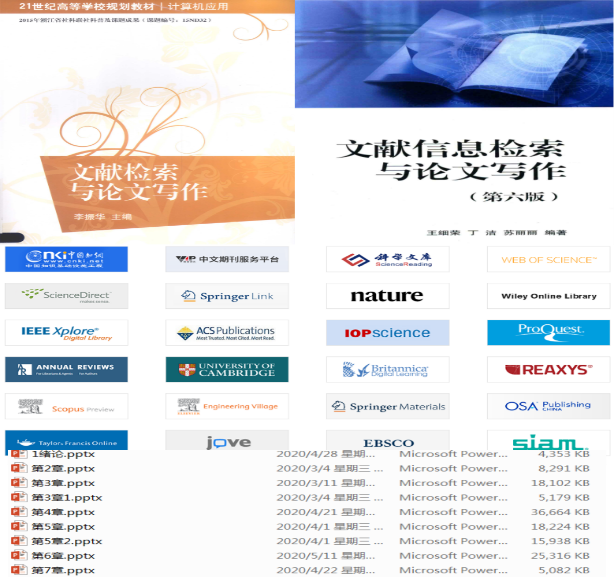Select the Wiley Online Library logo
This screenshot has height=577, width=614.
(x=549, y=296)
